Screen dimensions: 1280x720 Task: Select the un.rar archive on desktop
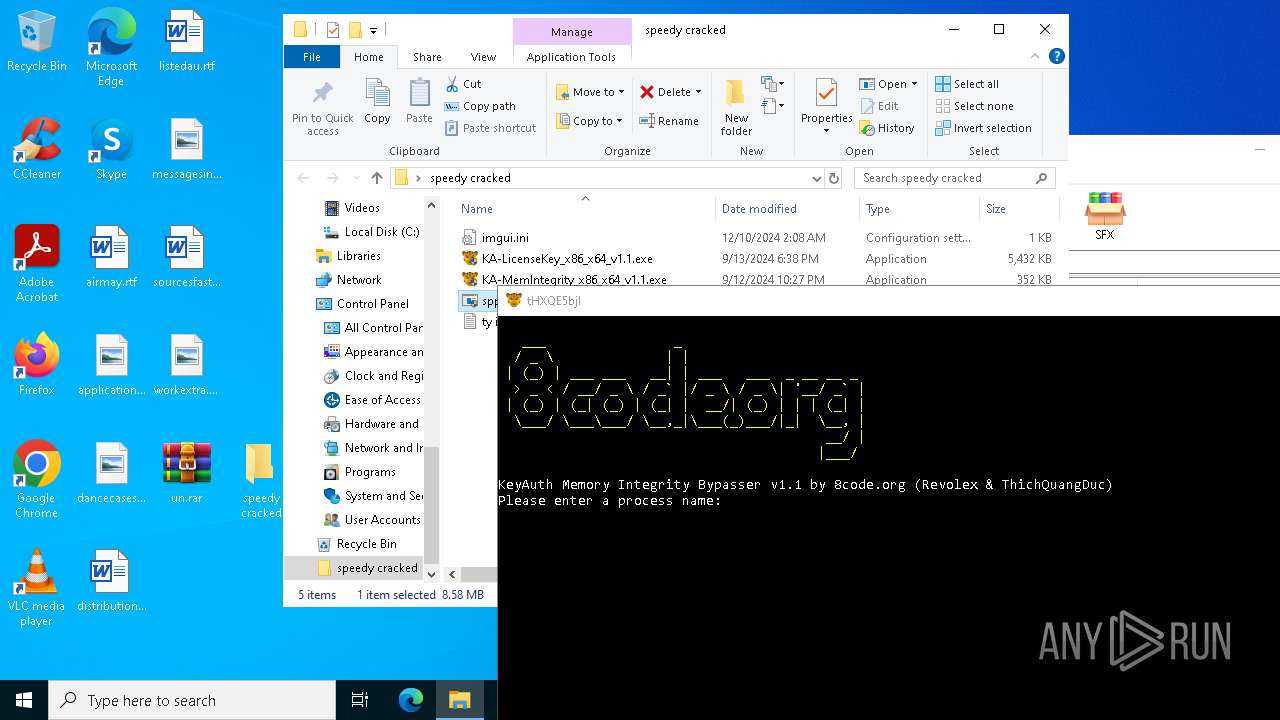tap(187, 473)
